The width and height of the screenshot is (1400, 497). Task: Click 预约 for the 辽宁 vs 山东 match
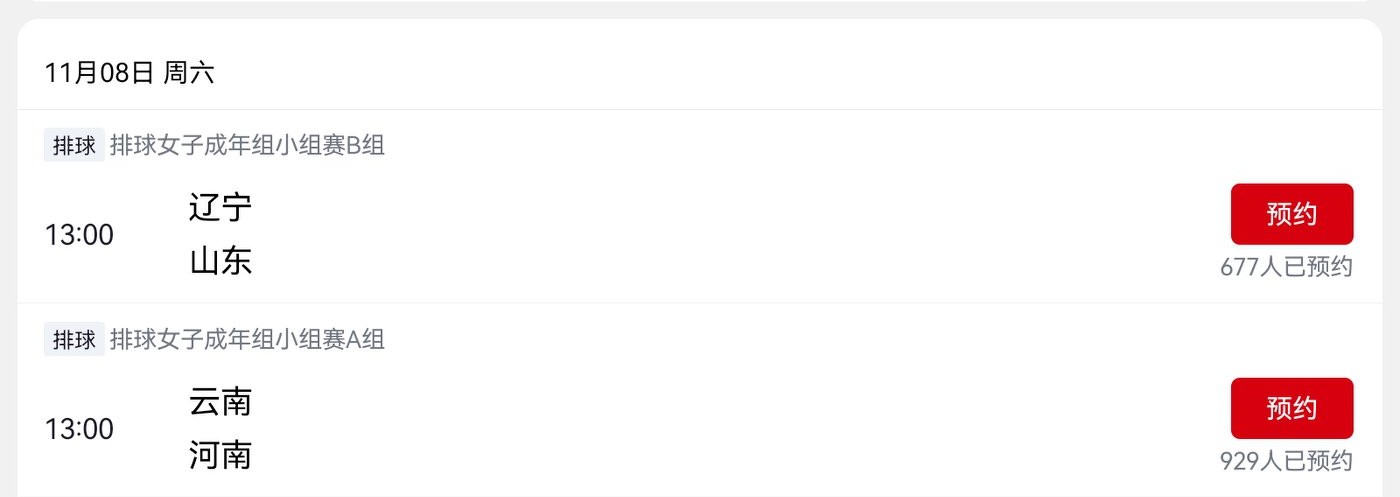pyautogui.click(x=1291, y=214)
